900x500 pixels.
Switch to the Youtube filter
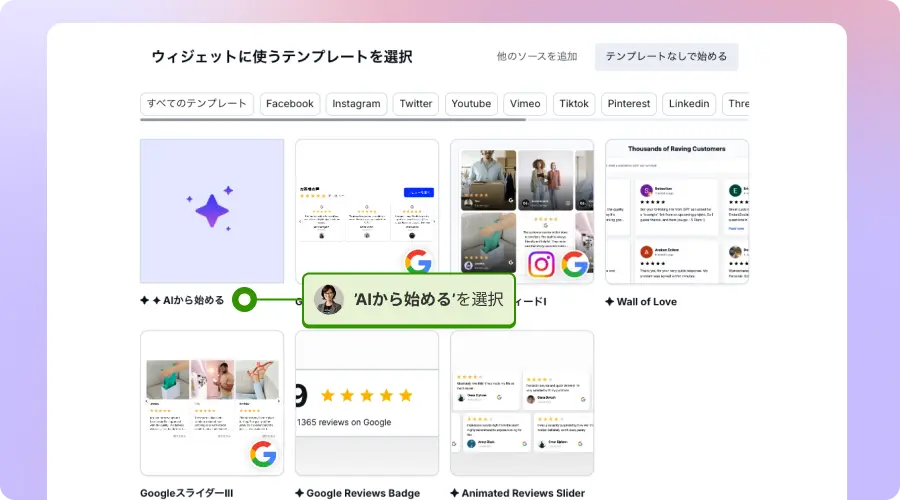tap(471, 104)
